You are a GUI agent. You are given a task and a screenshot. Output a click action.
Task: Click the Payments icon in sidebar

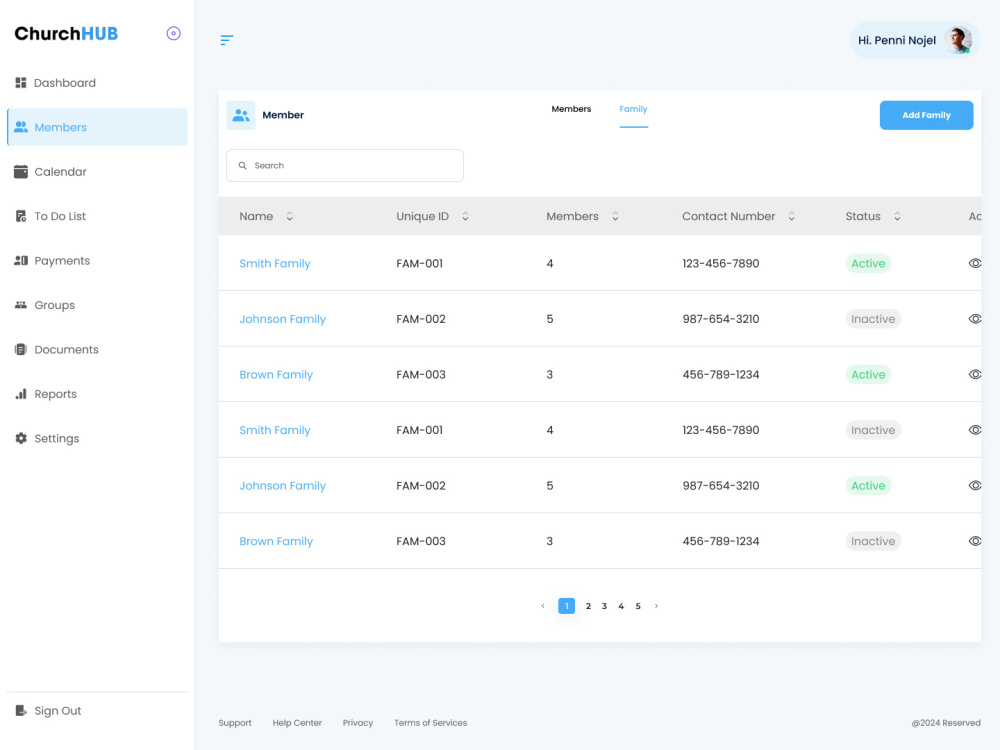[21, 260]
